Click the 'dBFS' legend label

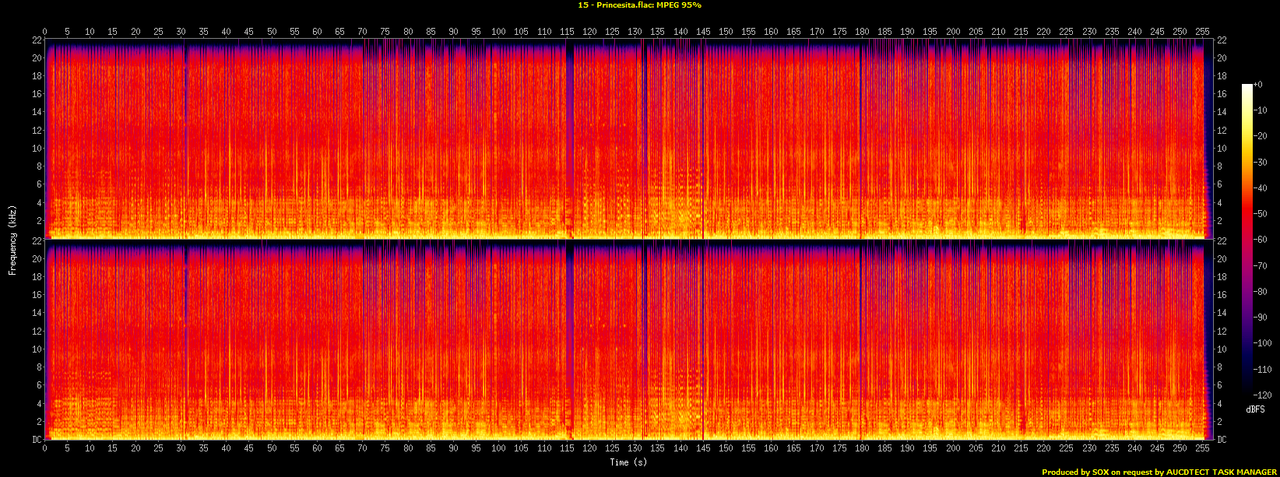coord(1254,410)
